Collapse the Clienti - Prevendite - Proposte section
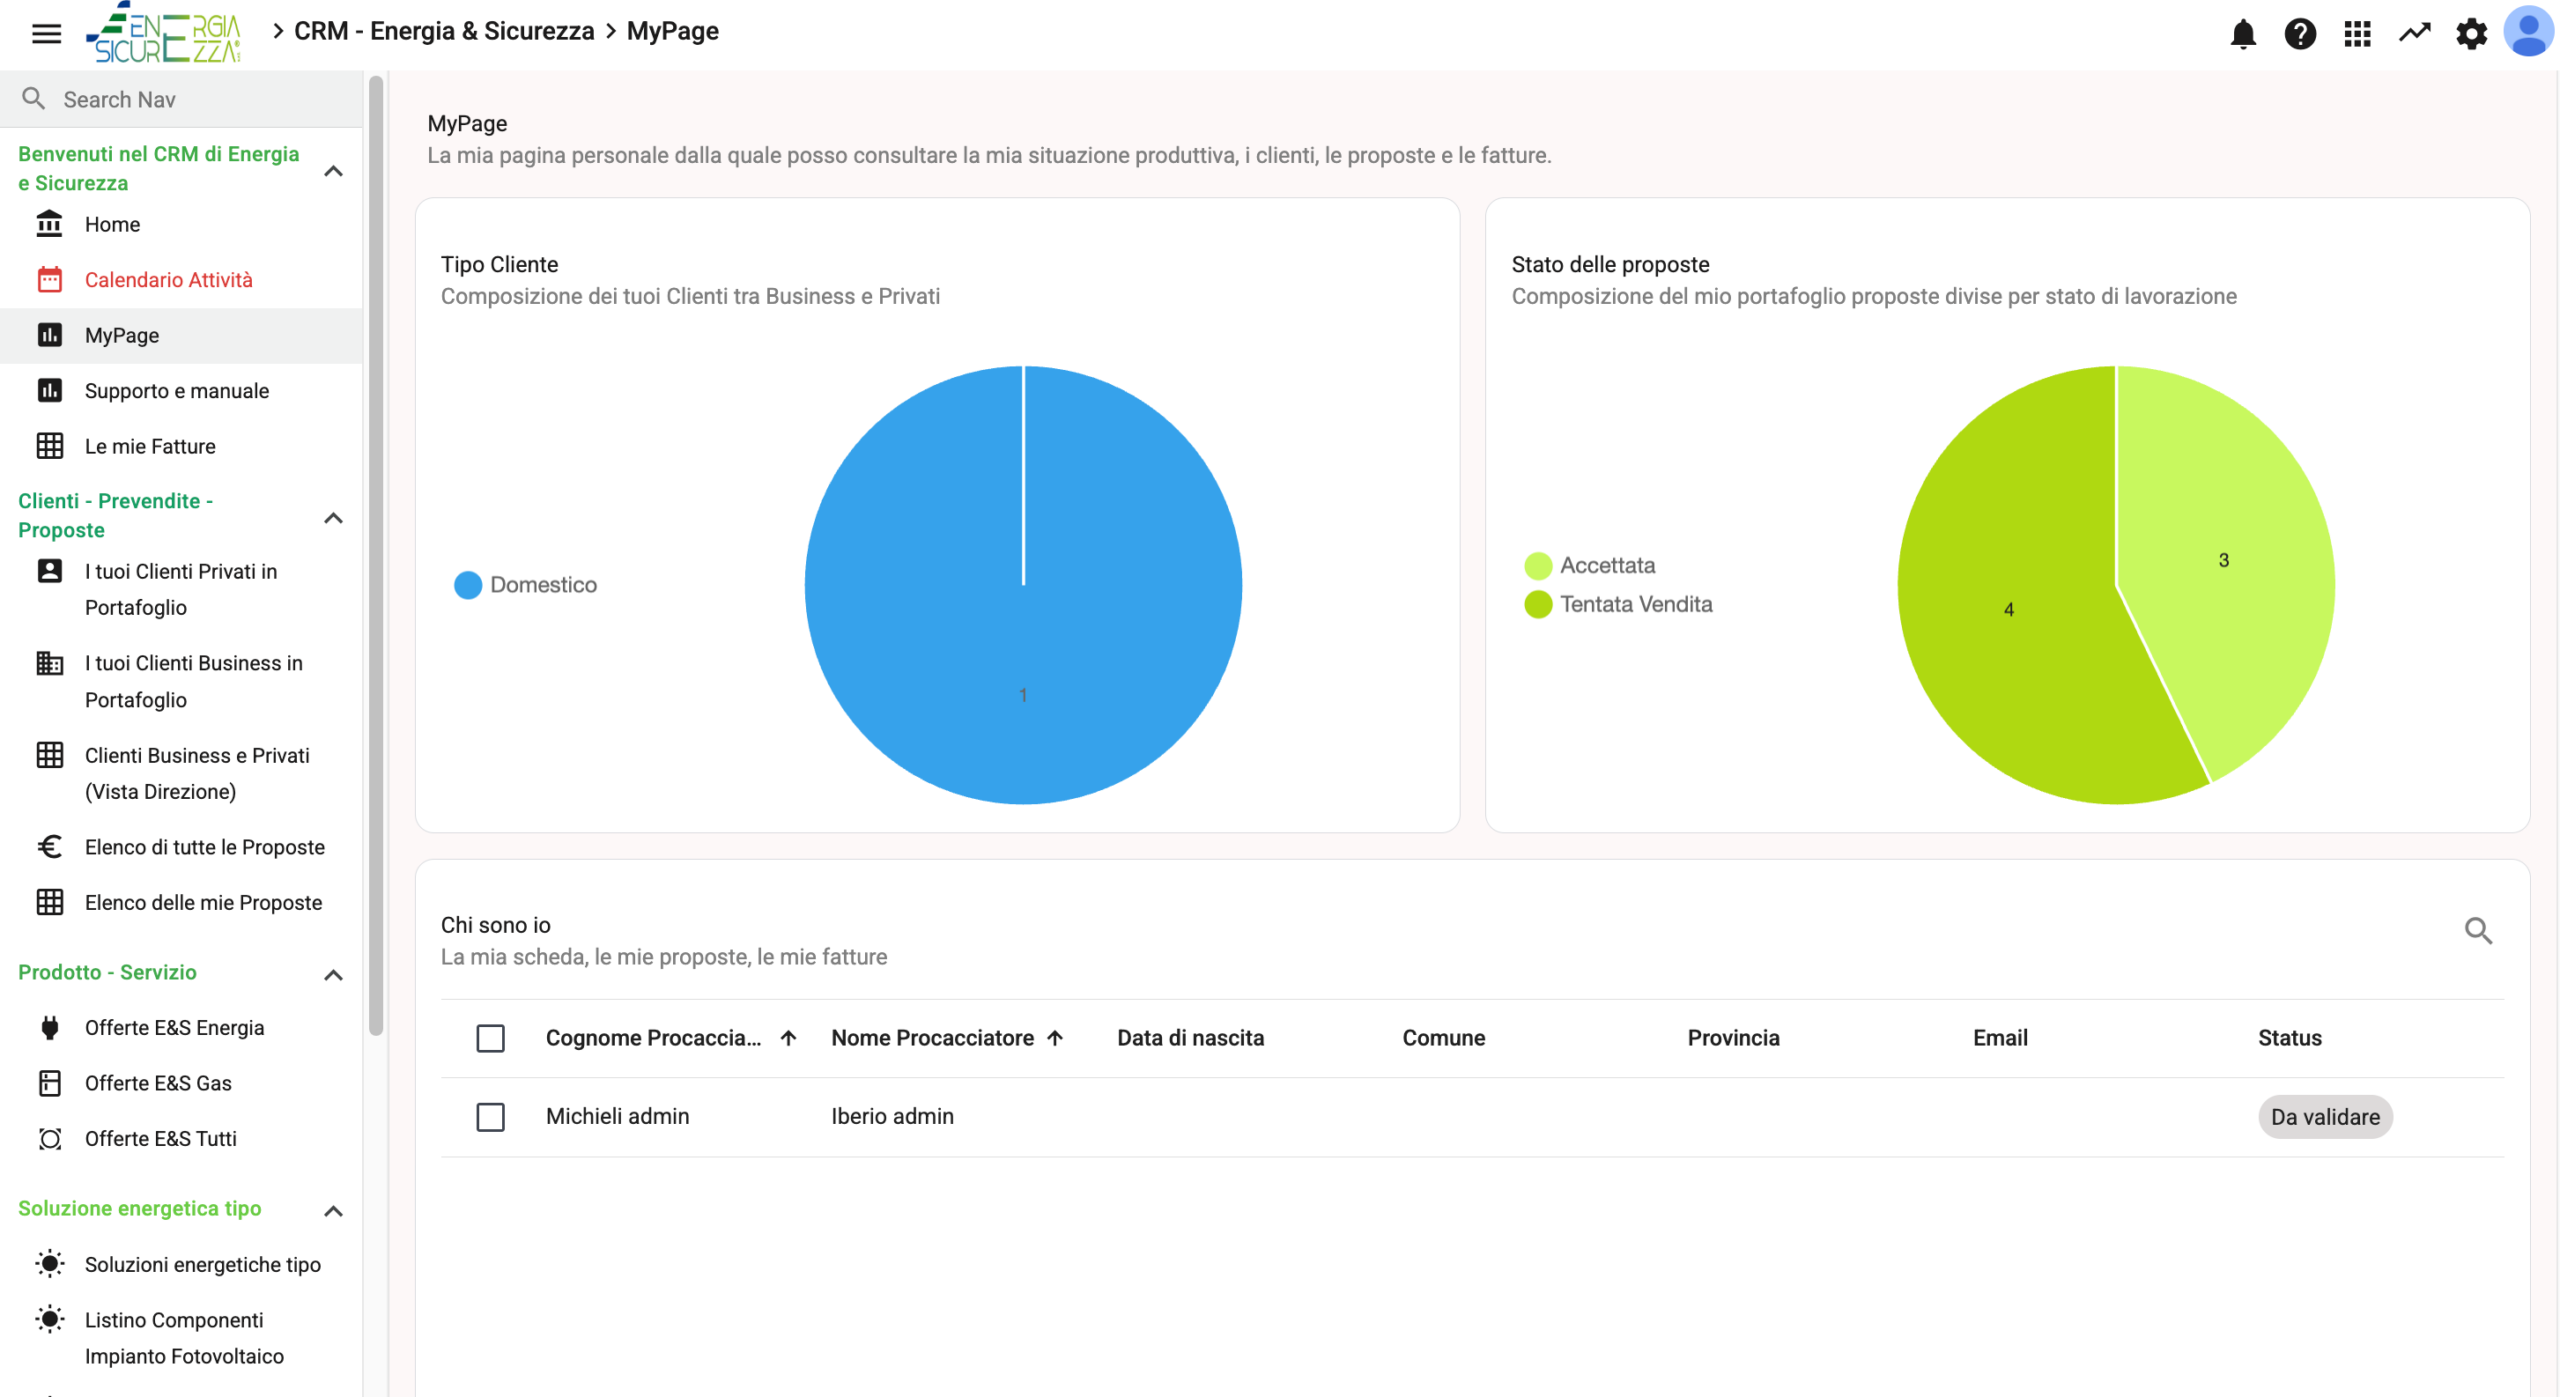Image resolution: width=2560 pixels, height=1397 pixels. point(334,518)
